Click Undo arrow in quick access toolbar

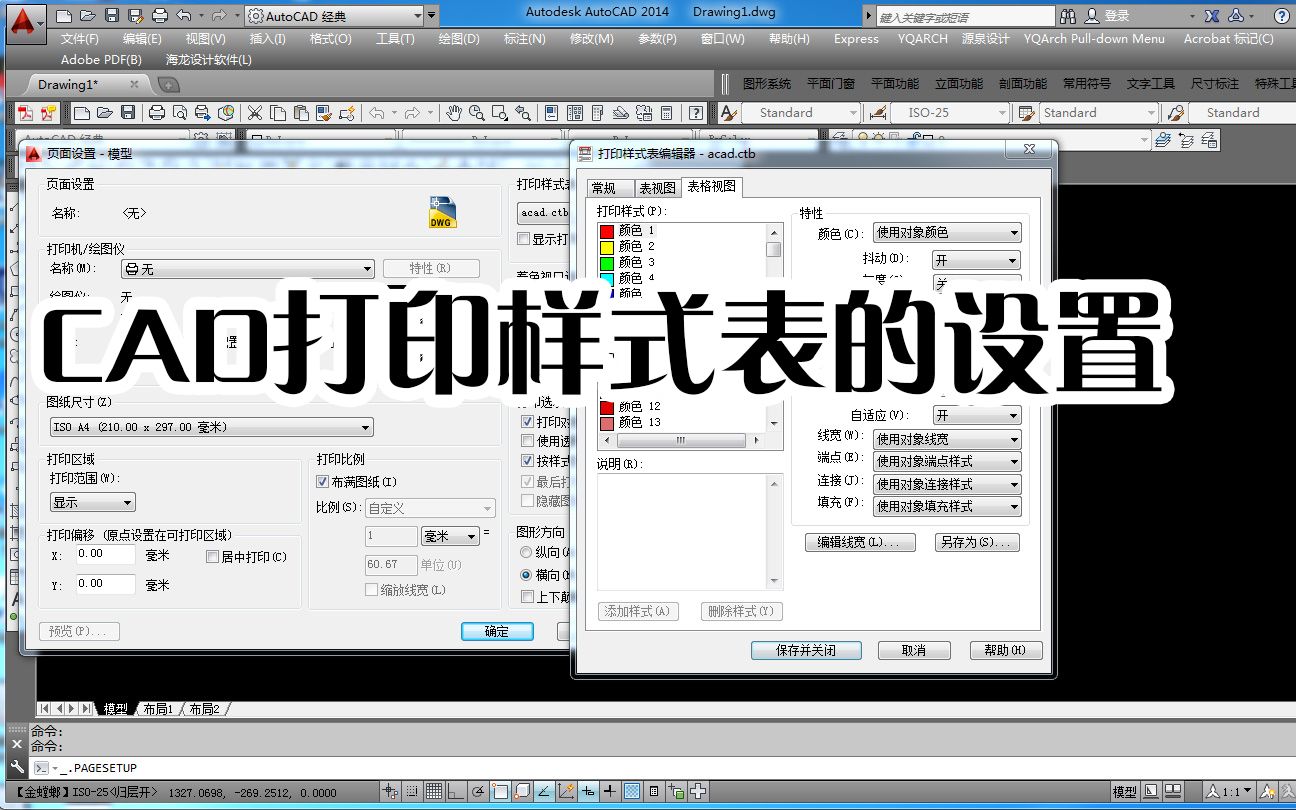tap(183, 16)
